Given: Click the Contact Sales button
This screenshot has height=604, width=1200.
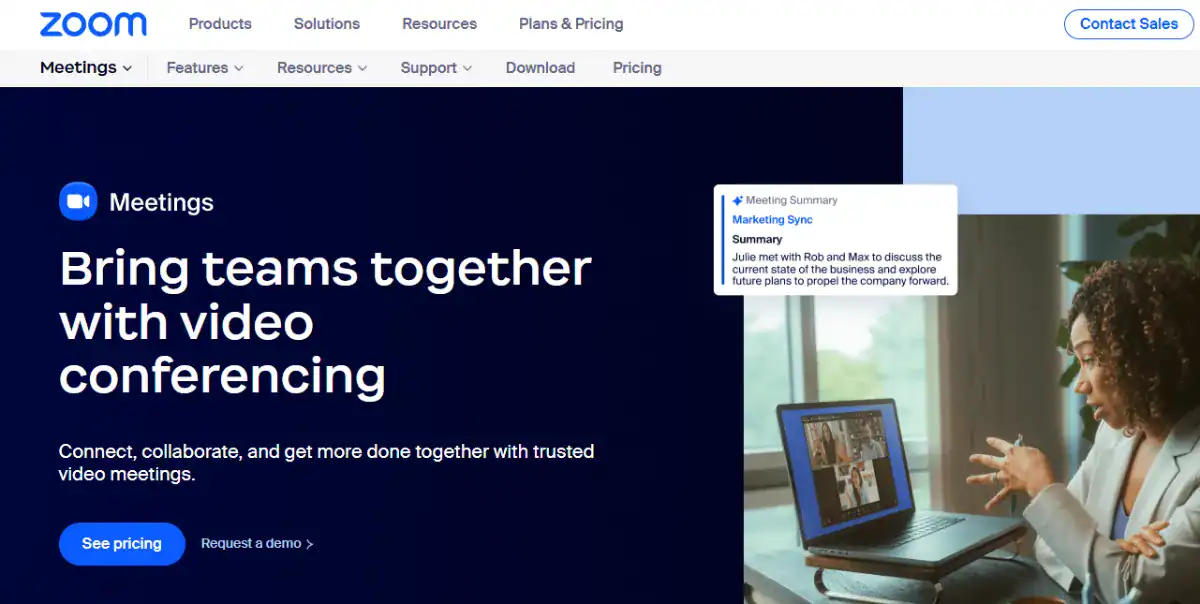Looking at the screenshot, I should (x=1129, y=24).
